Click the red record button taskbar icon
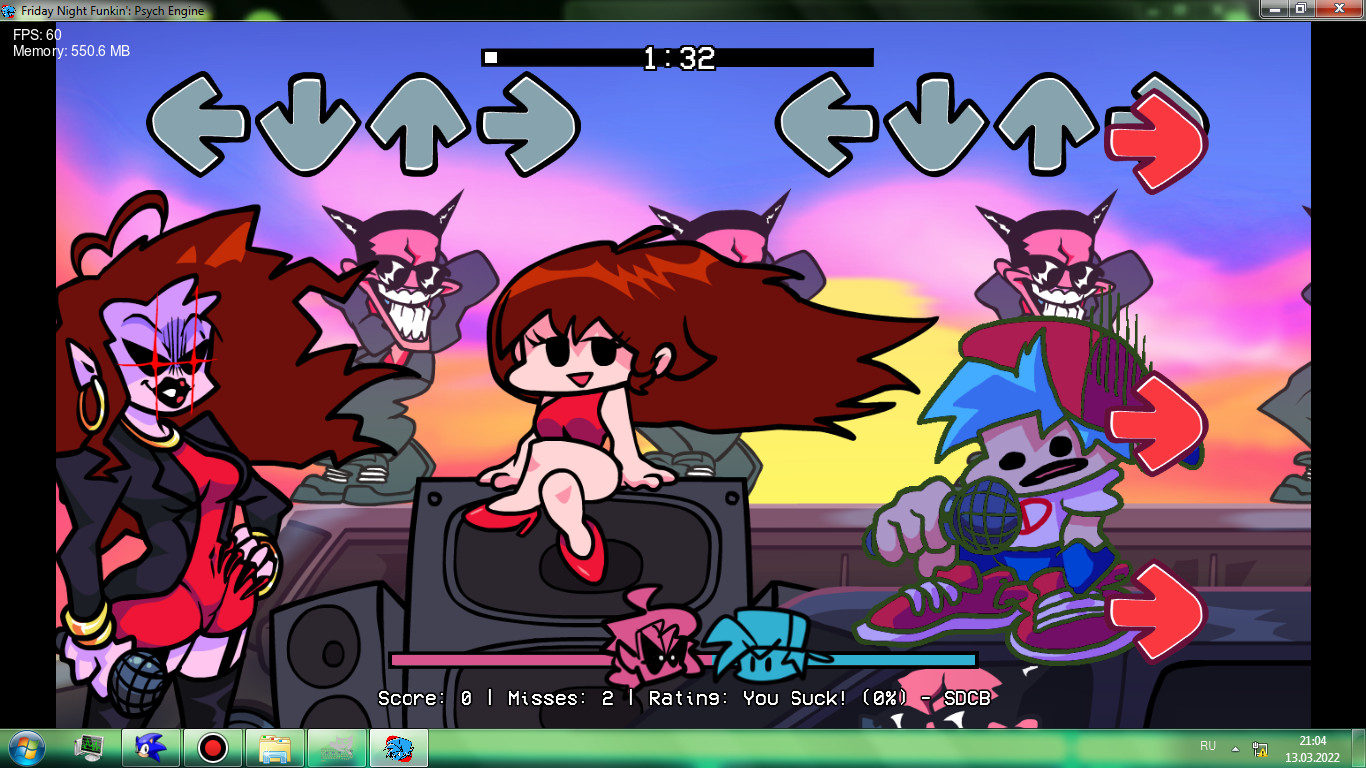1366x768 pixels. pyautogui.click(x=212, y=747)
